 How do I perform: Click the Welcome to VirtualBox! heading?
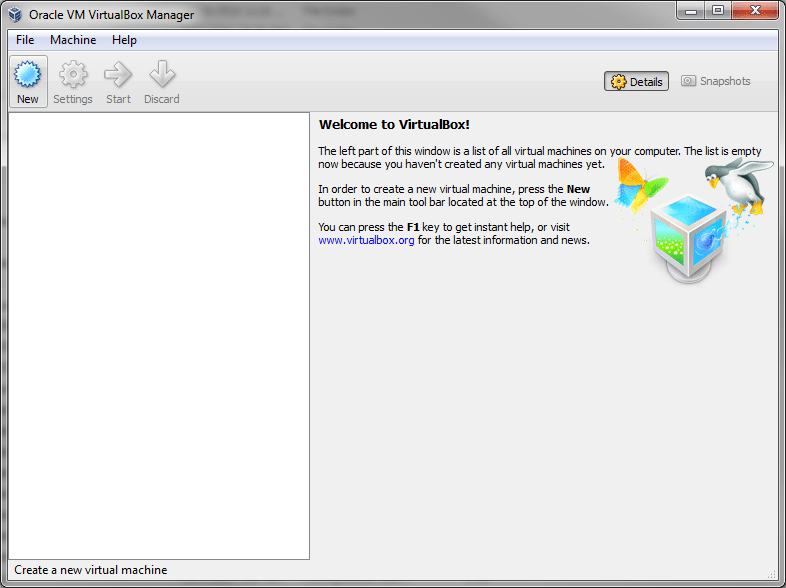395,124
